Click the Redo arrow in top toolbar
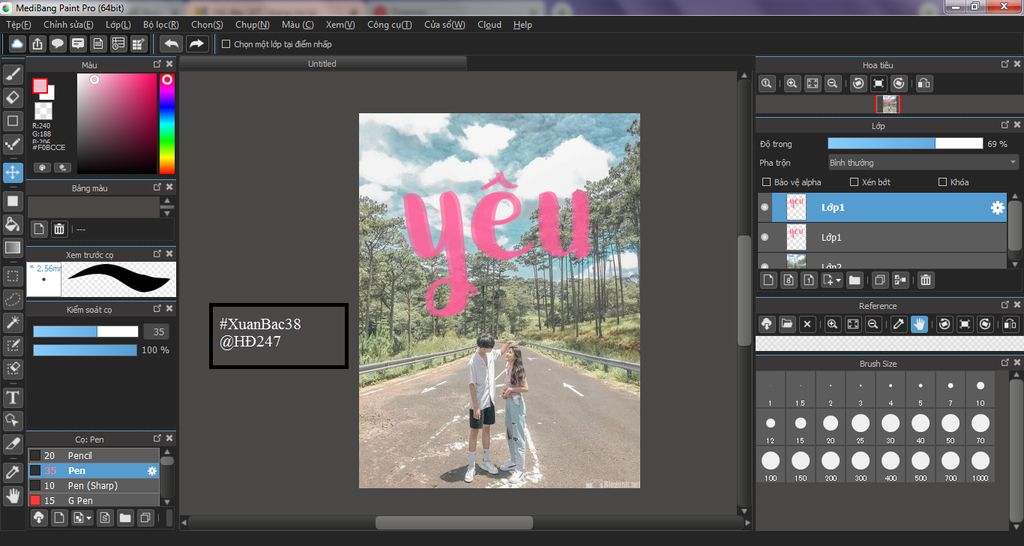 click(196, 44)
